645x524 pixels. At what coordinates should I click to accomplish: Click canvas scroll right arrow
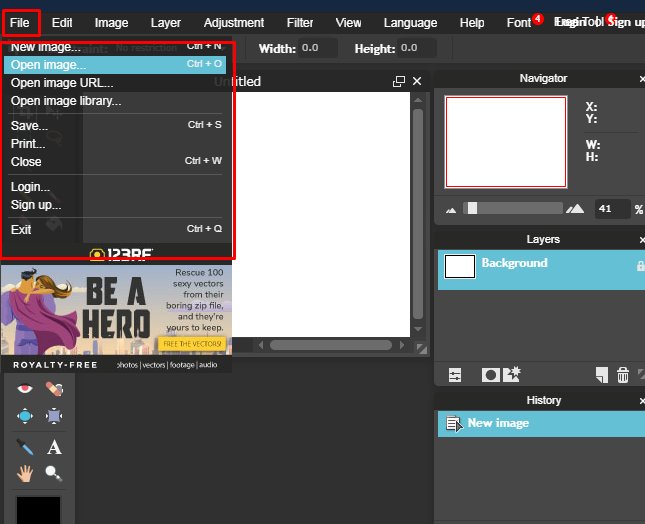(x=402, y=345)
